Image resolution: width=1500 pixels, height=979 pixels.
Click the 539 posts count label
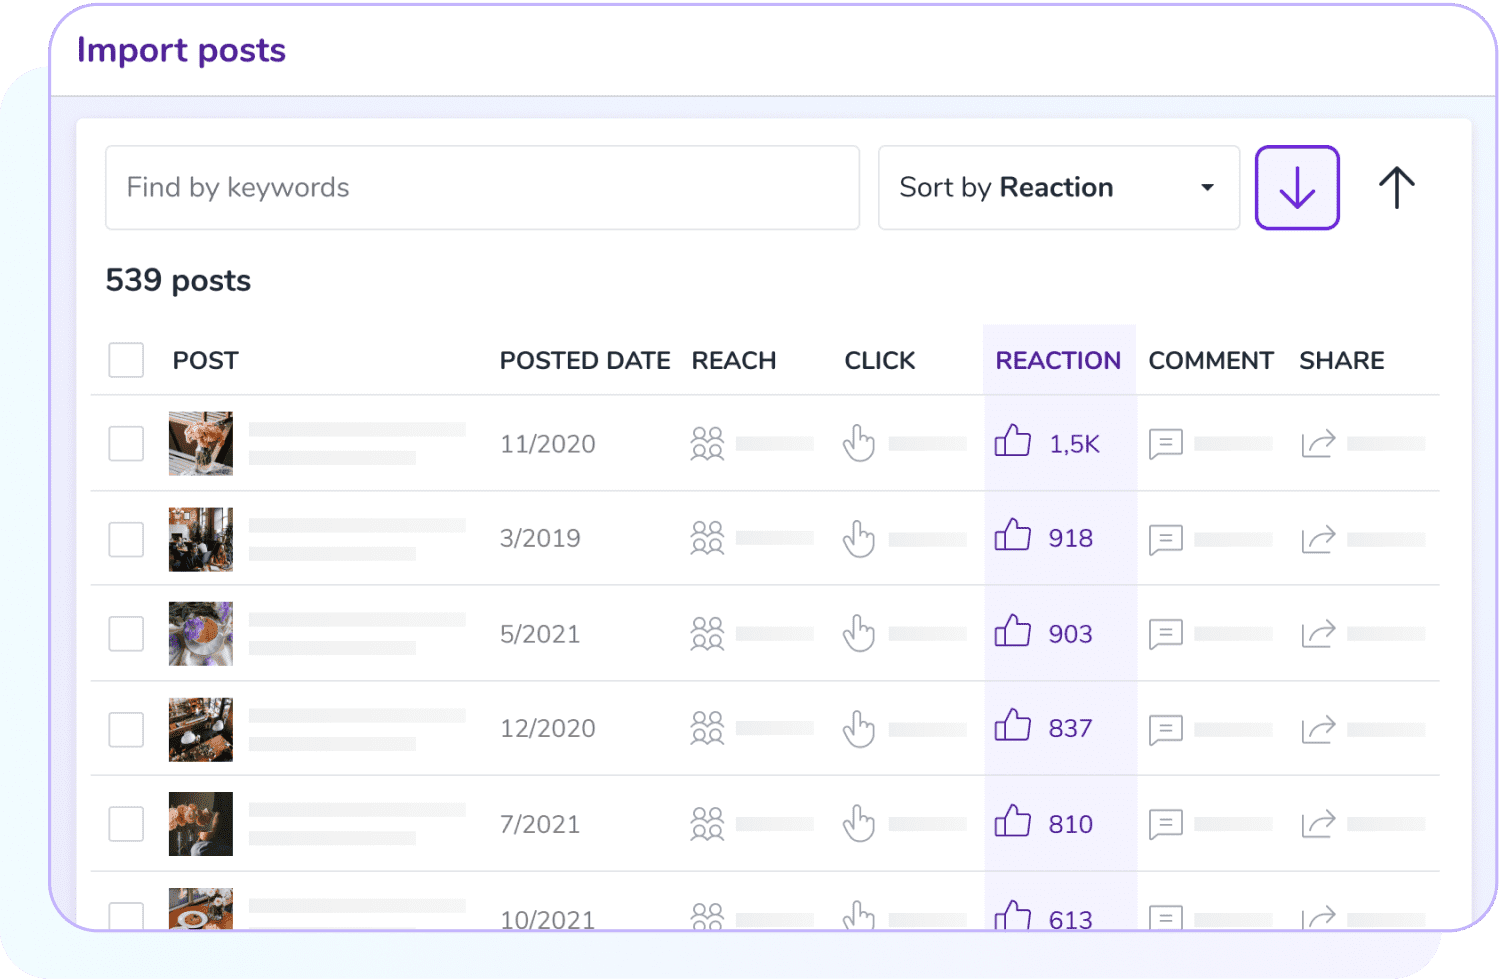(178, 280)
